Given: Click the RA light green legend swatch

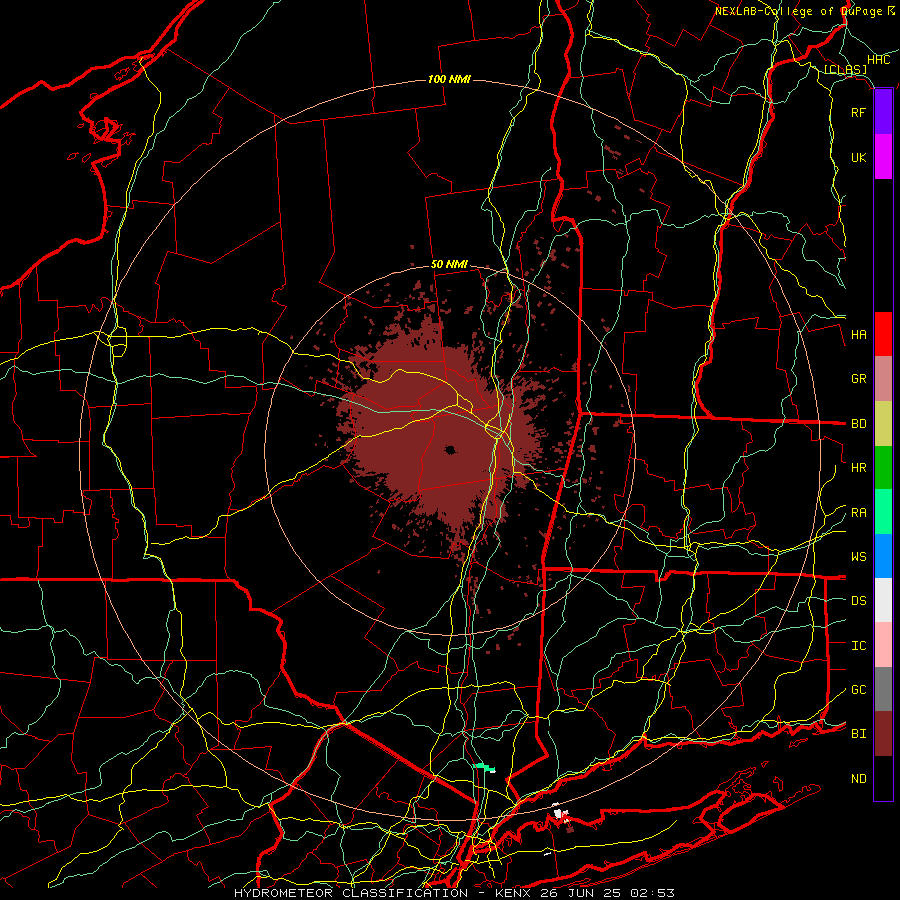Looking at the screenshot, I should 883,512.
